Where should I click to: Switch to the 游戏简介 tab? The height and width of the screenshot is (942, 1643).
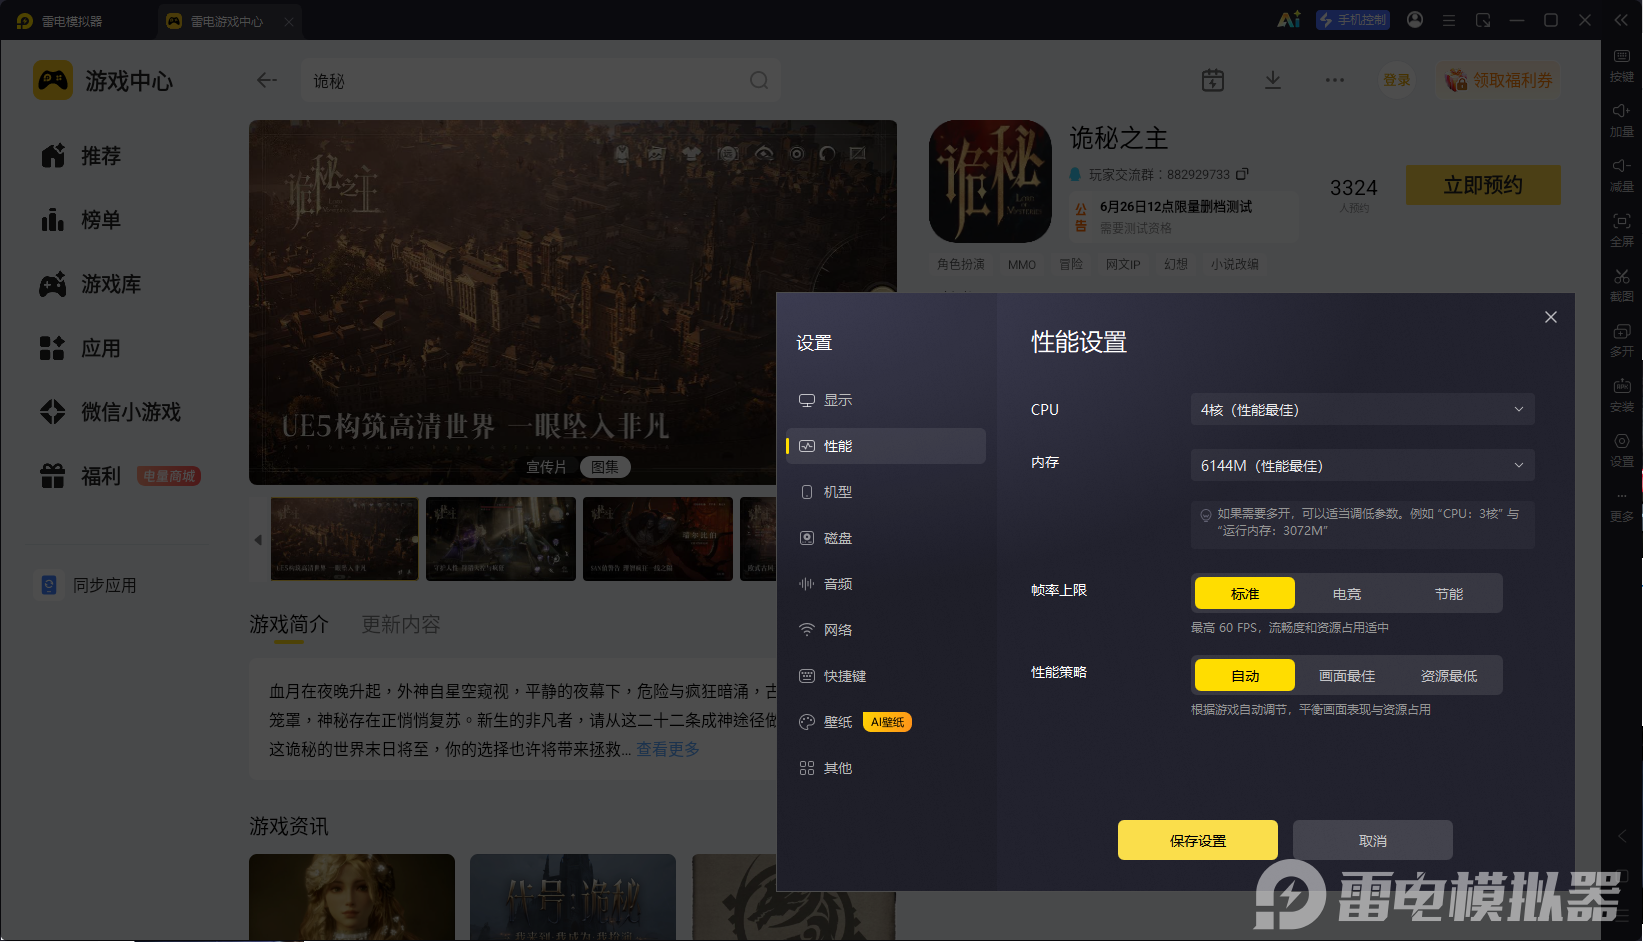[289, 624]
